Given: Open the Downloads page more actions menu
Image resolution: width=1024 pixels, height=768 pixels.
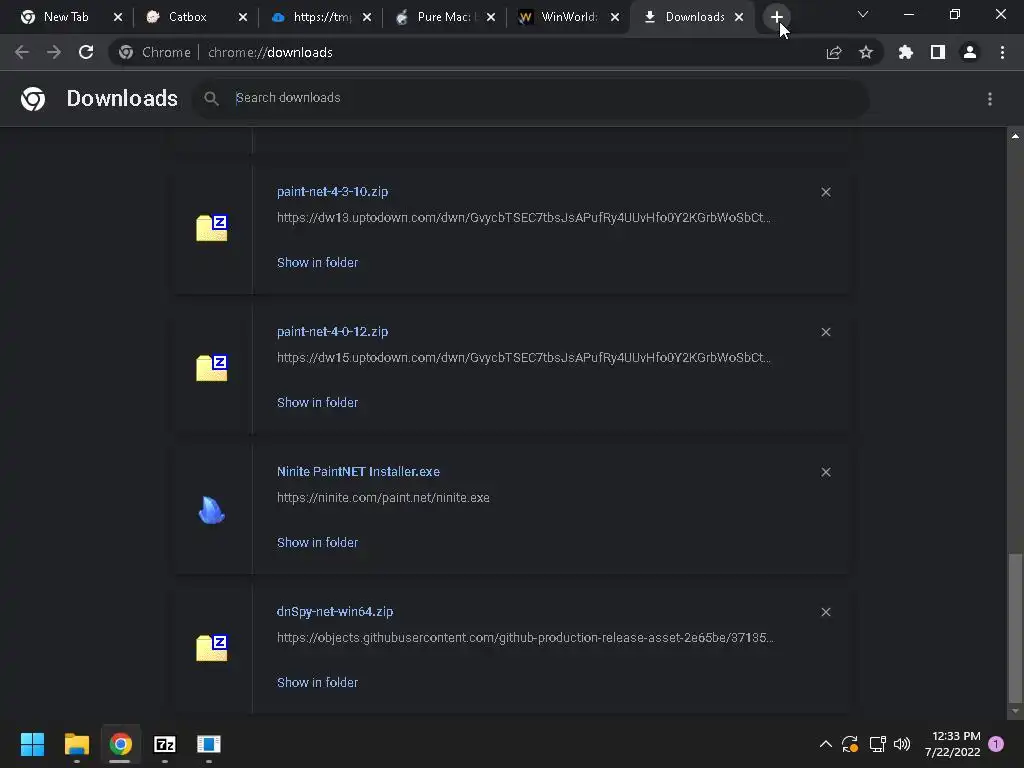Looking at the screenshot, I should tap(990, 99).
